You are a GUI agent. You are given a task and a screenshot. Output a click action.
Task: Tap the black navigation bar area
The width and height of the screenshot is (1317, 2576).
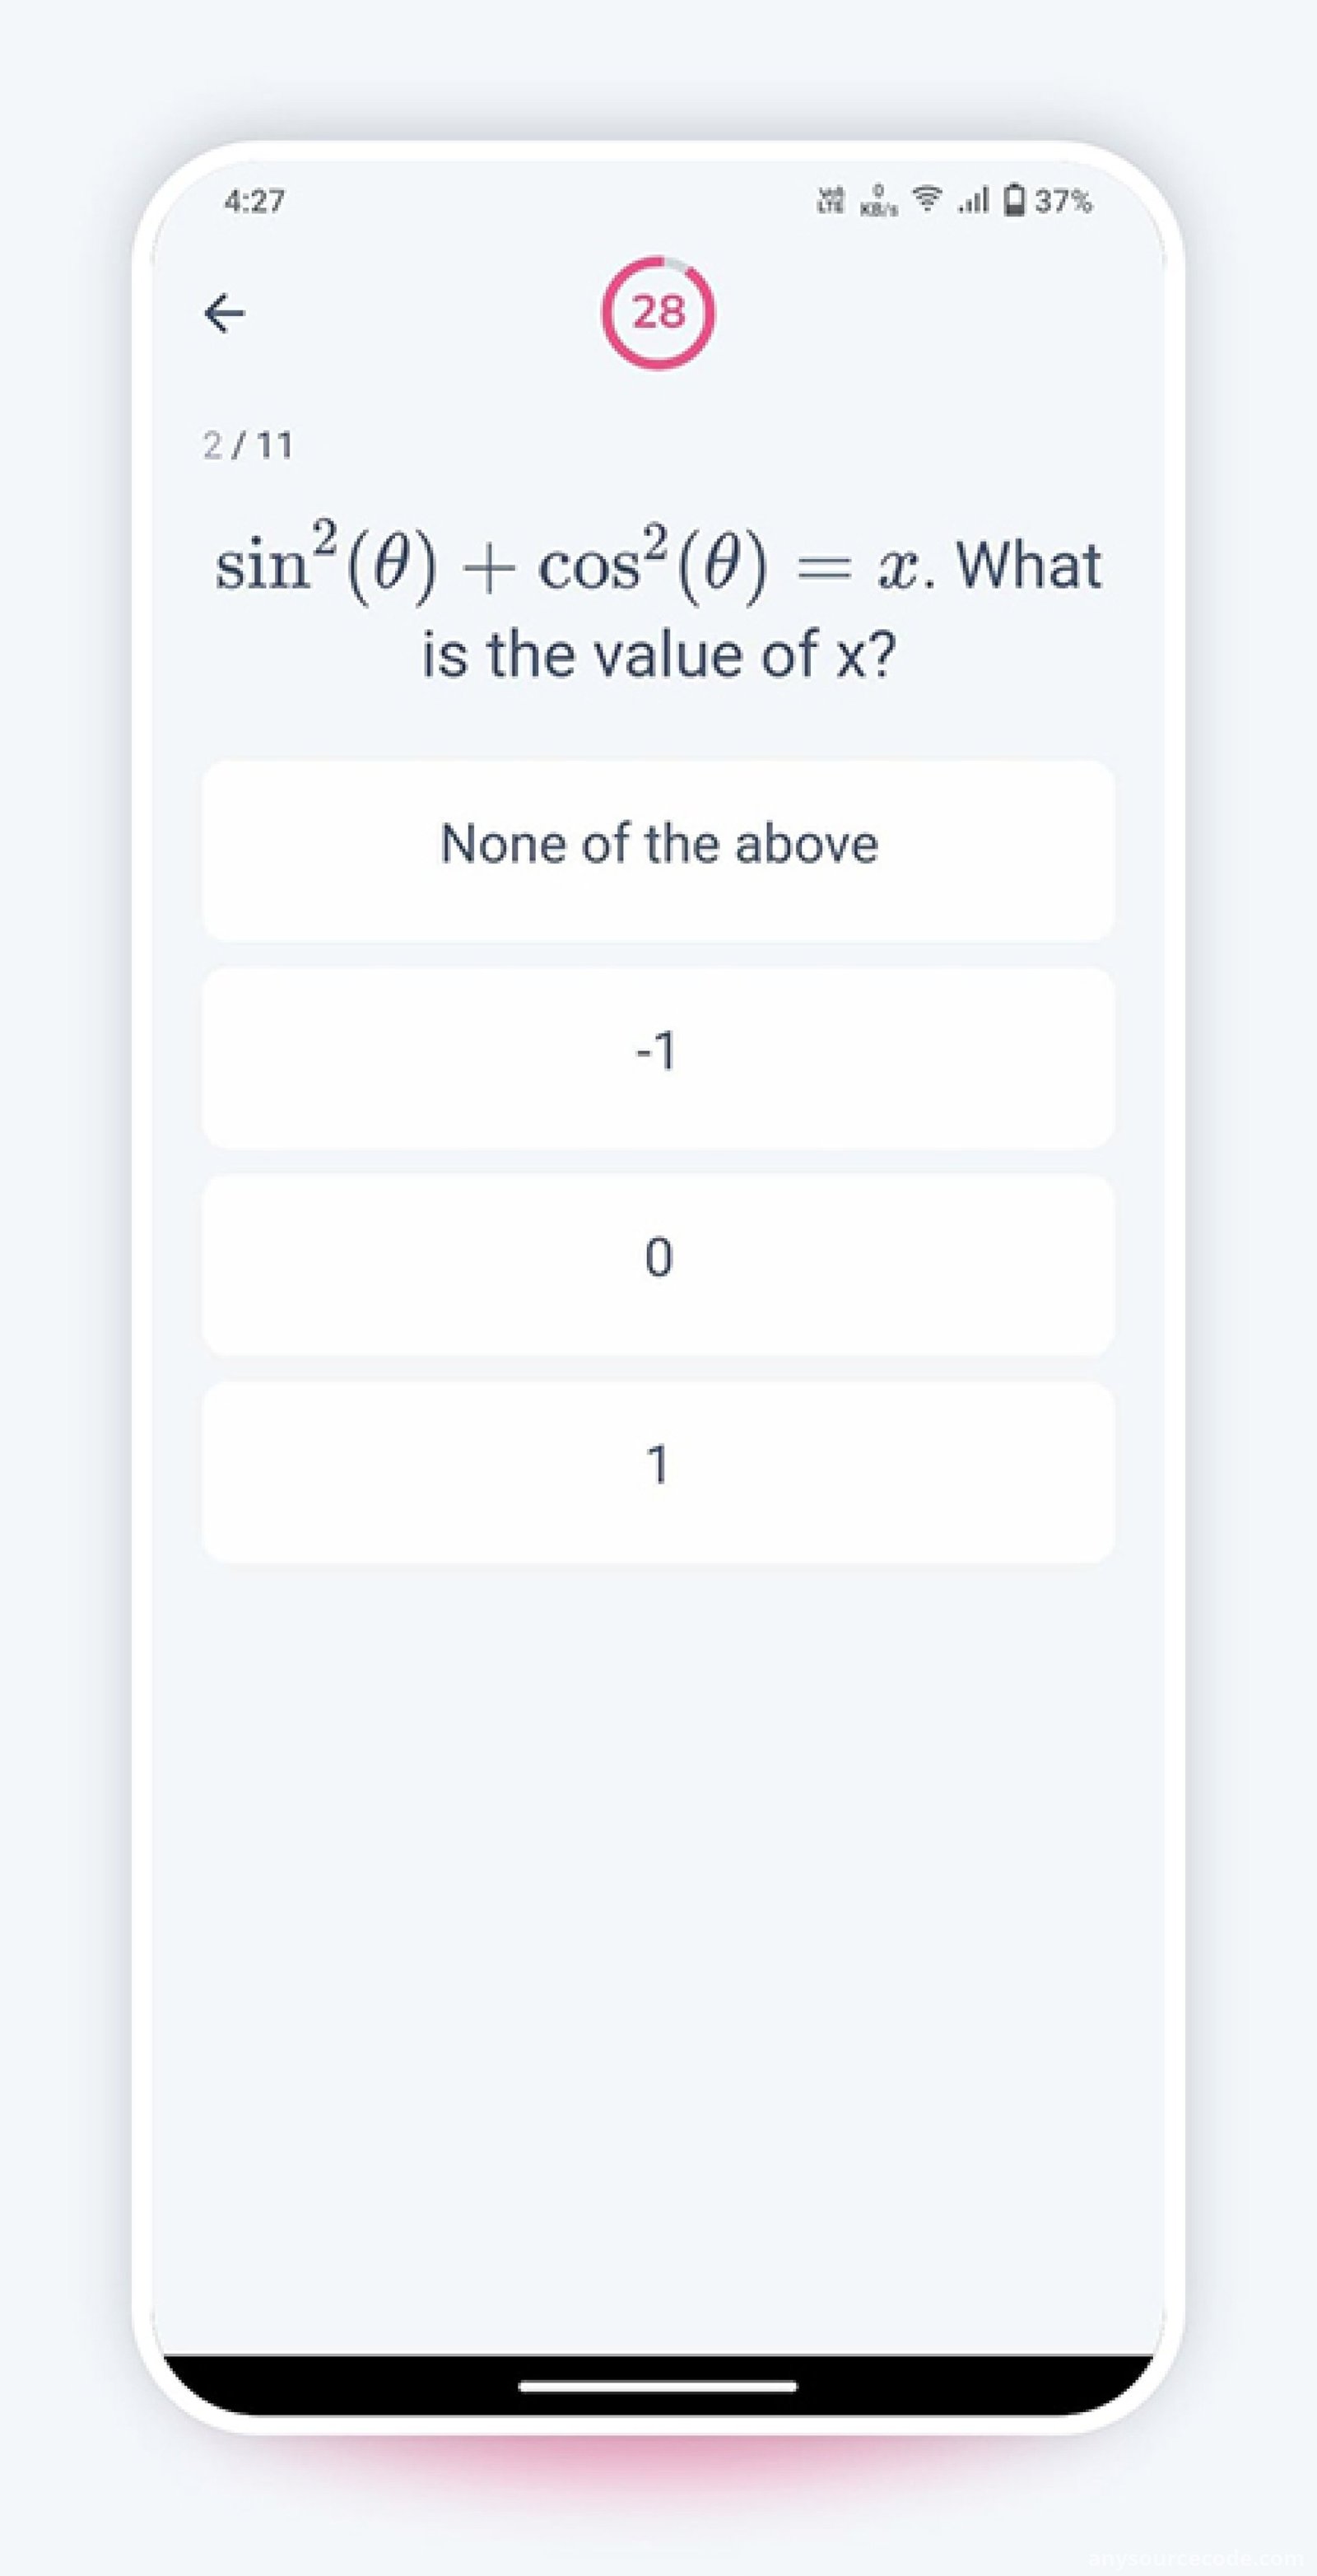coord(658,2384)
